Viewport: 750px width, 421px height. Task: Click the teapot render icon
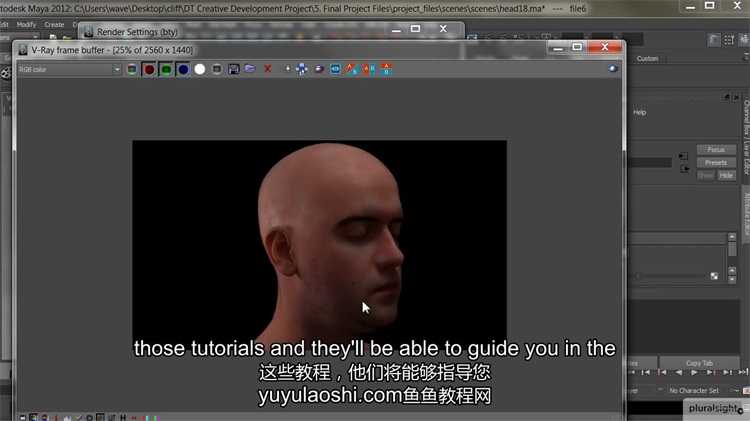[319, 69]
